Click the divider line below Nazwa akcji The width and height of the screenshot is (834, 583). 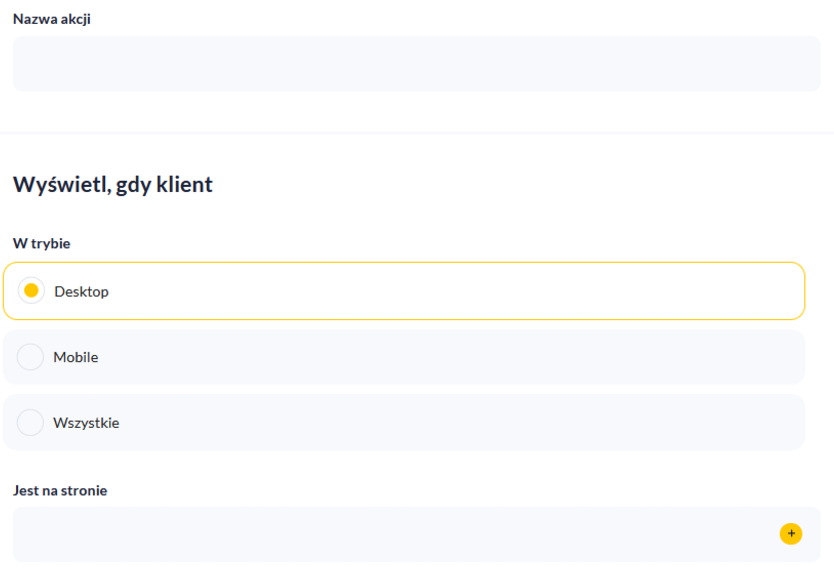click(416, 133)
